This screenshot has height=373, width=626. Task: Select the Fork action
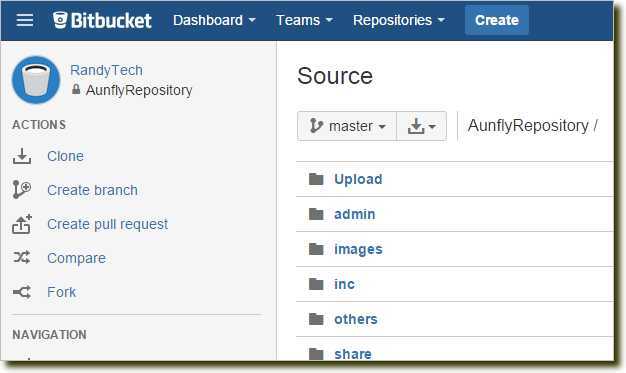[x=61, y=292]
